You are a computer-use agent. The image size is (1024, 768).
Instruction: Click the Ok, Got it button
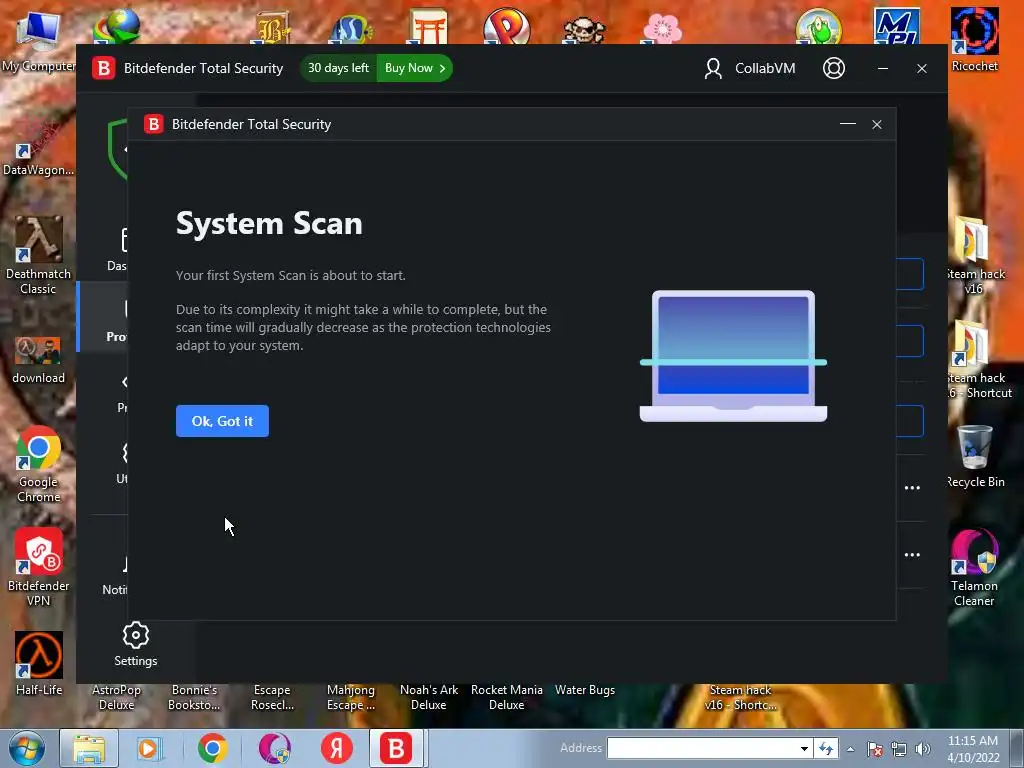pyautogui.click(x=222, y=421)
